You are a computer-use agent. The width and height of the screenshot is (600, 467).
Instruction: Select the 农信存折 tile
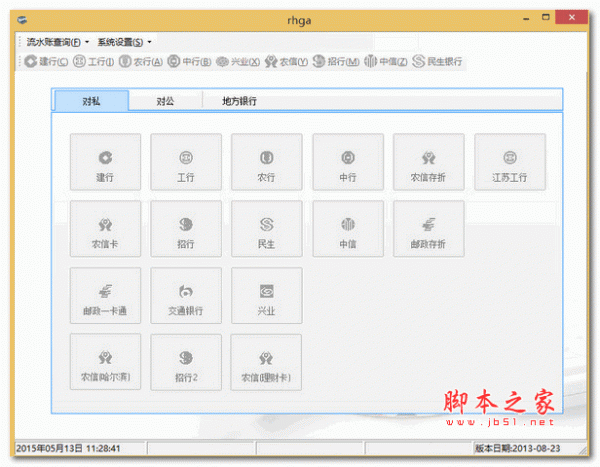[x=429, y=162]
